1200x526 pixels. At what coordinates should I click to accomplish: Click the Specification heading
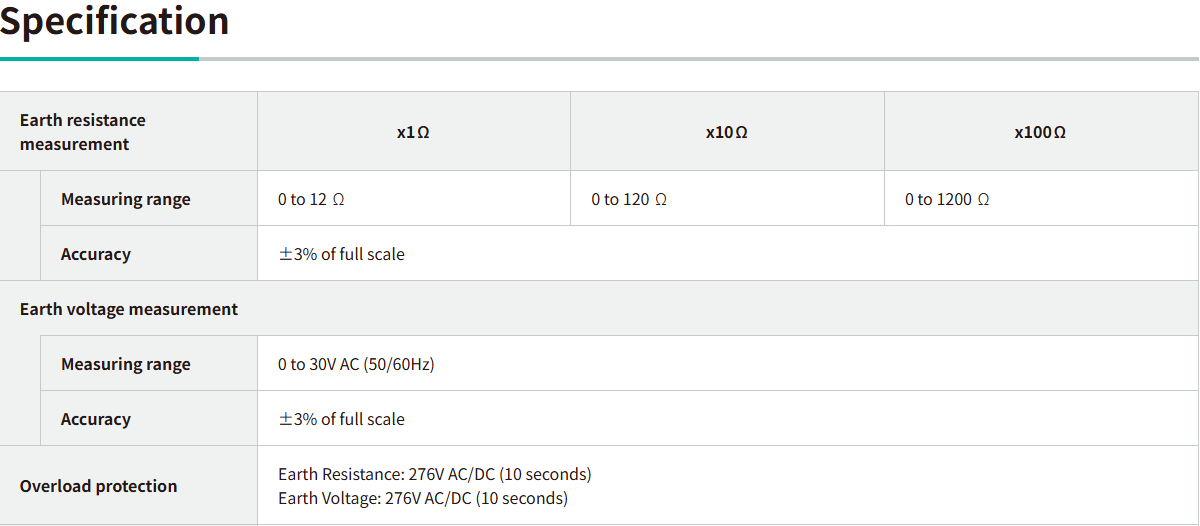point(114,21)
